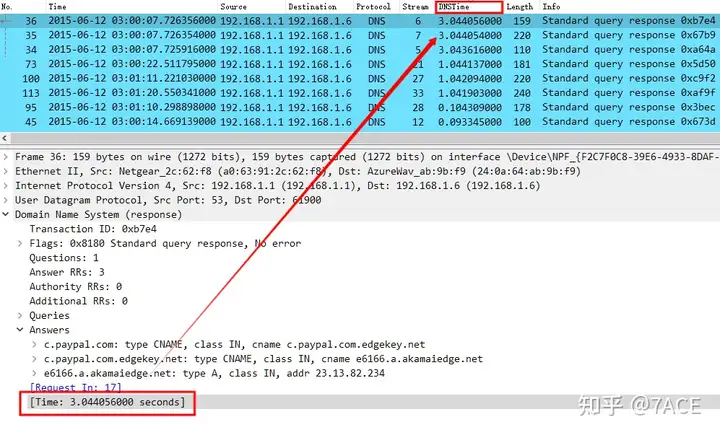Select packet number 113 row

tap(360, 93)
